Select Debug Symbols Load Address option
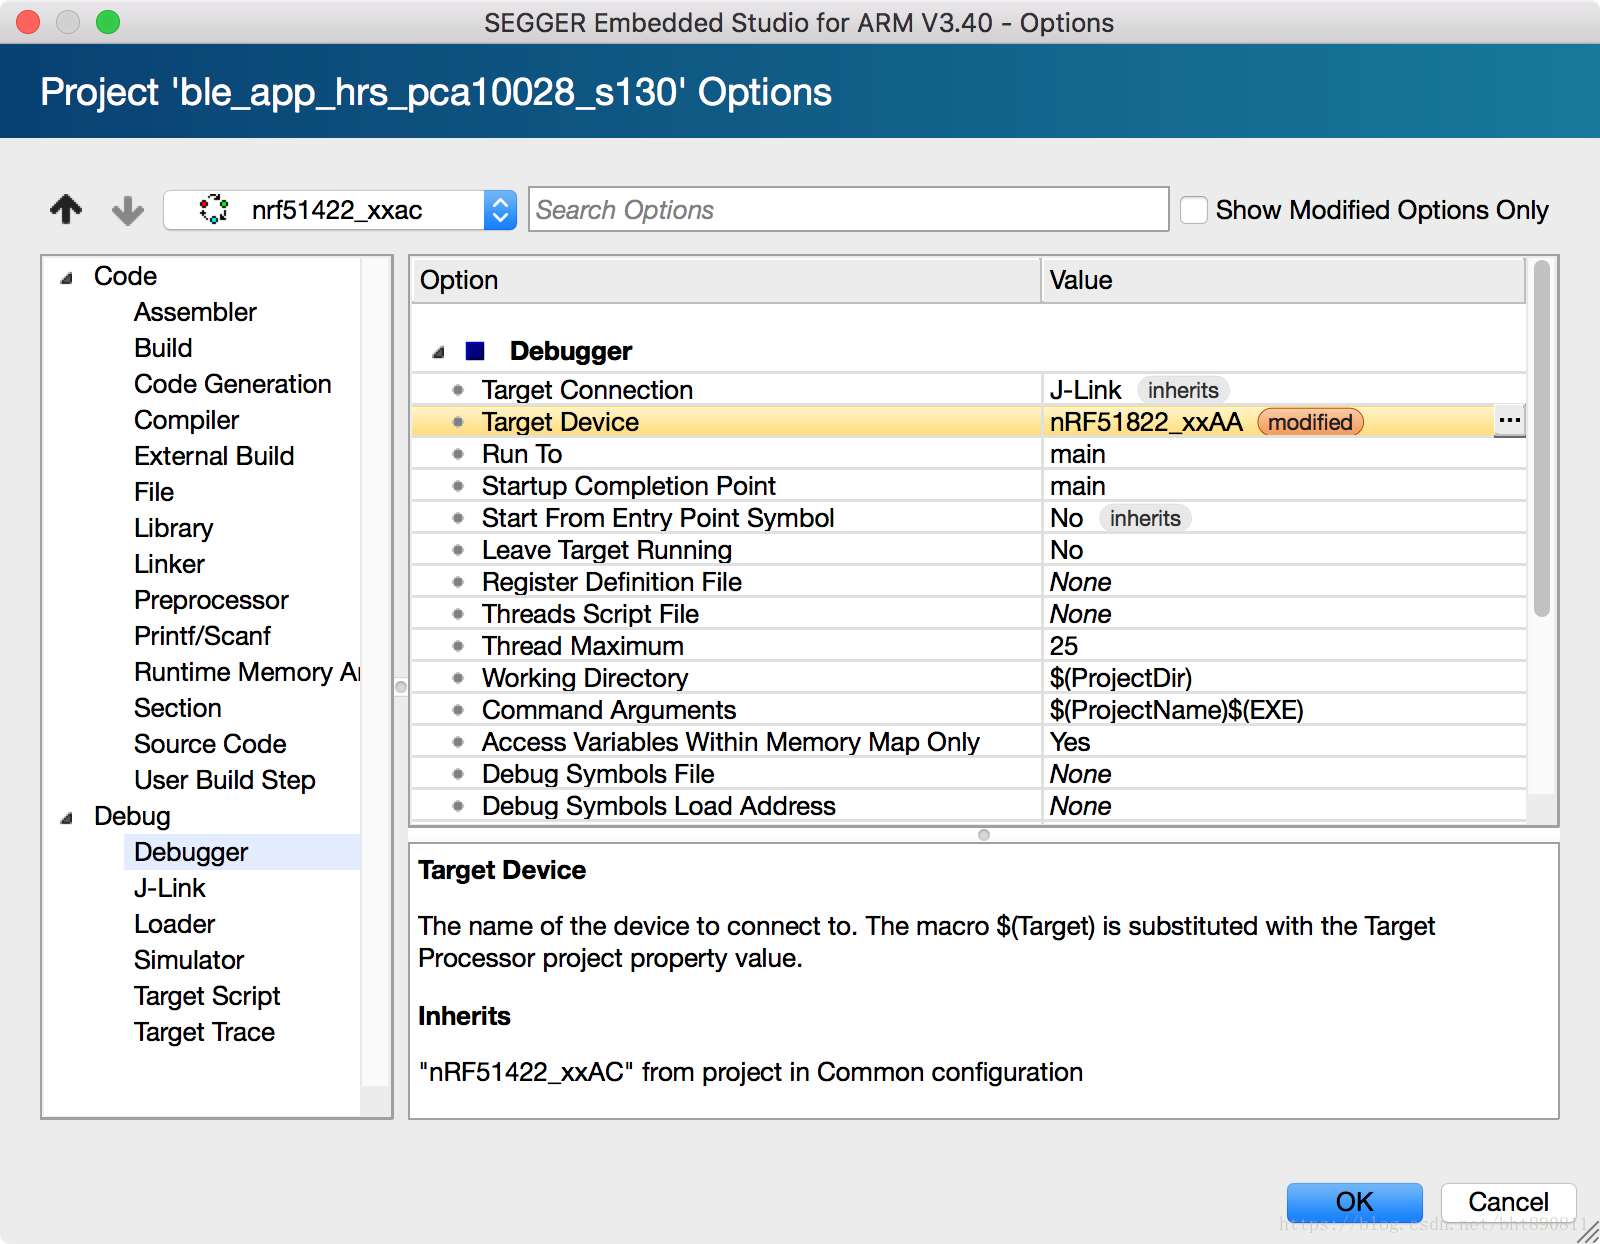Viewport: 1600px width, 1244px height. 968,806
